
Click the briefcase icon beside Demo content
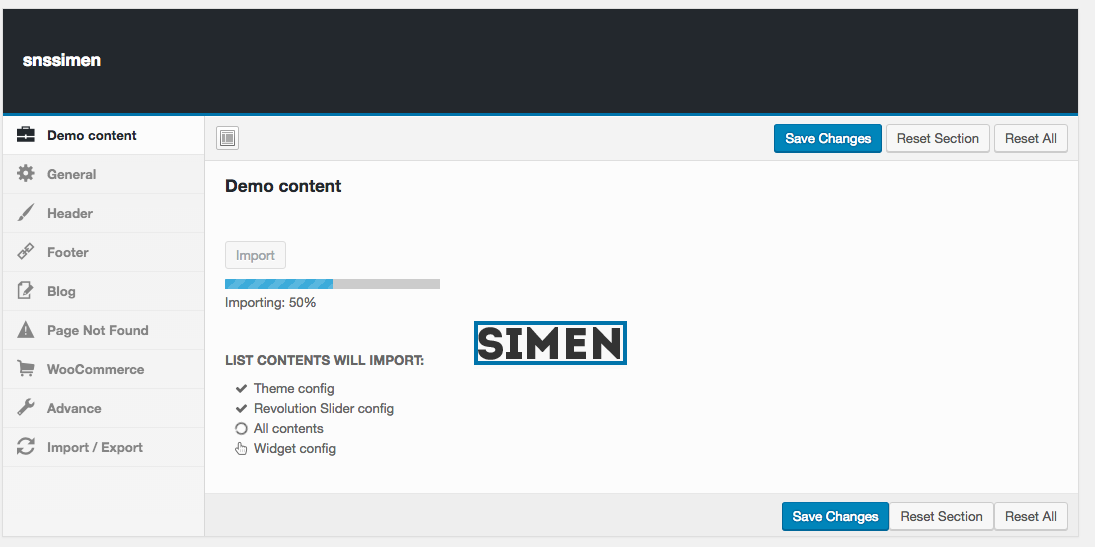click(26, 135)
